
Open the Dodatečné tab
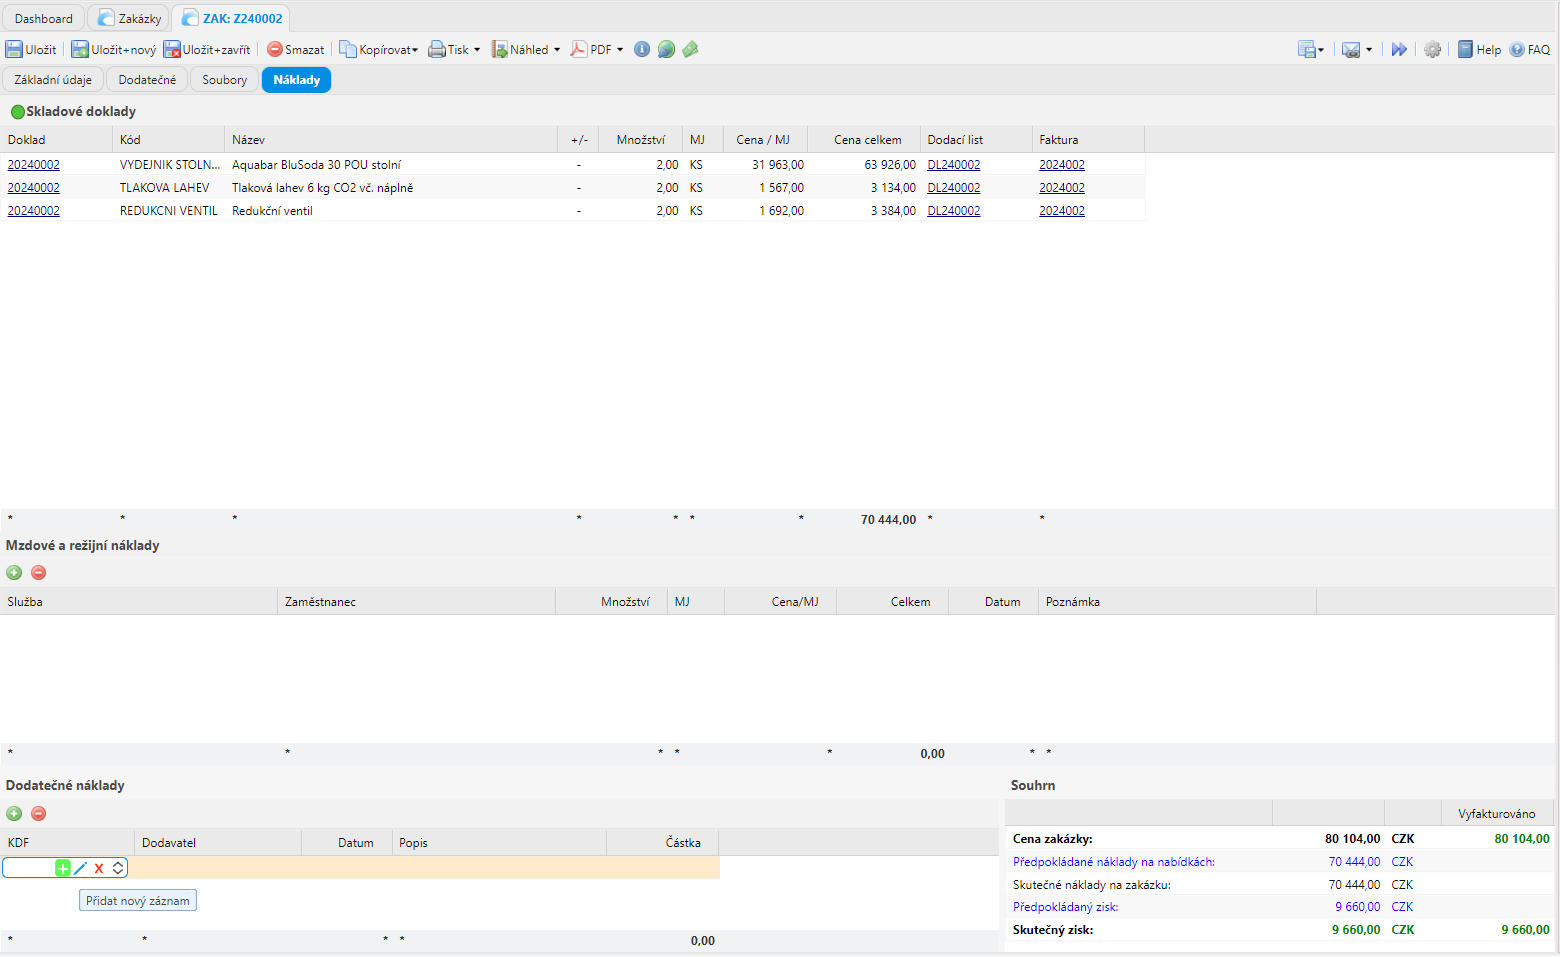147,80
